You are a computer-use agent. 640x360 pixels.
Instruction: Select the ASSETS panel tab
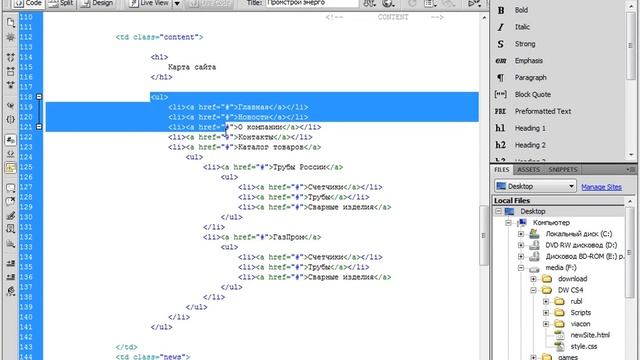(529, 170)
